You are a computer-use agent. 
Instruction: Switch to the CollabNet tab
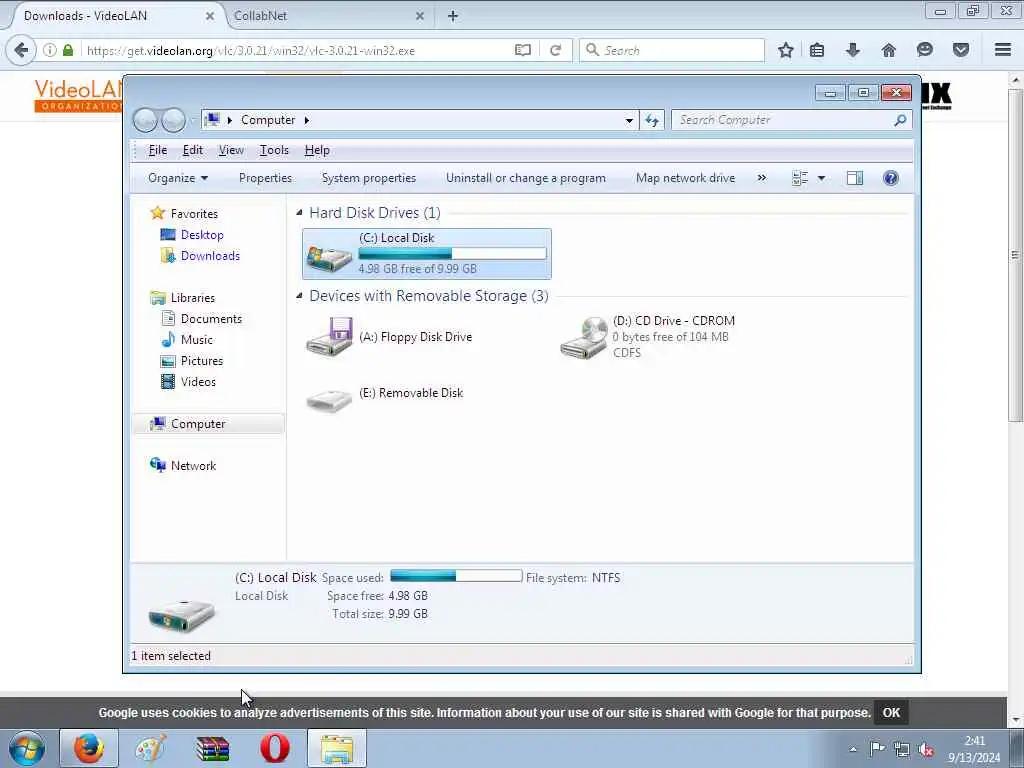[x=327, y=16]
